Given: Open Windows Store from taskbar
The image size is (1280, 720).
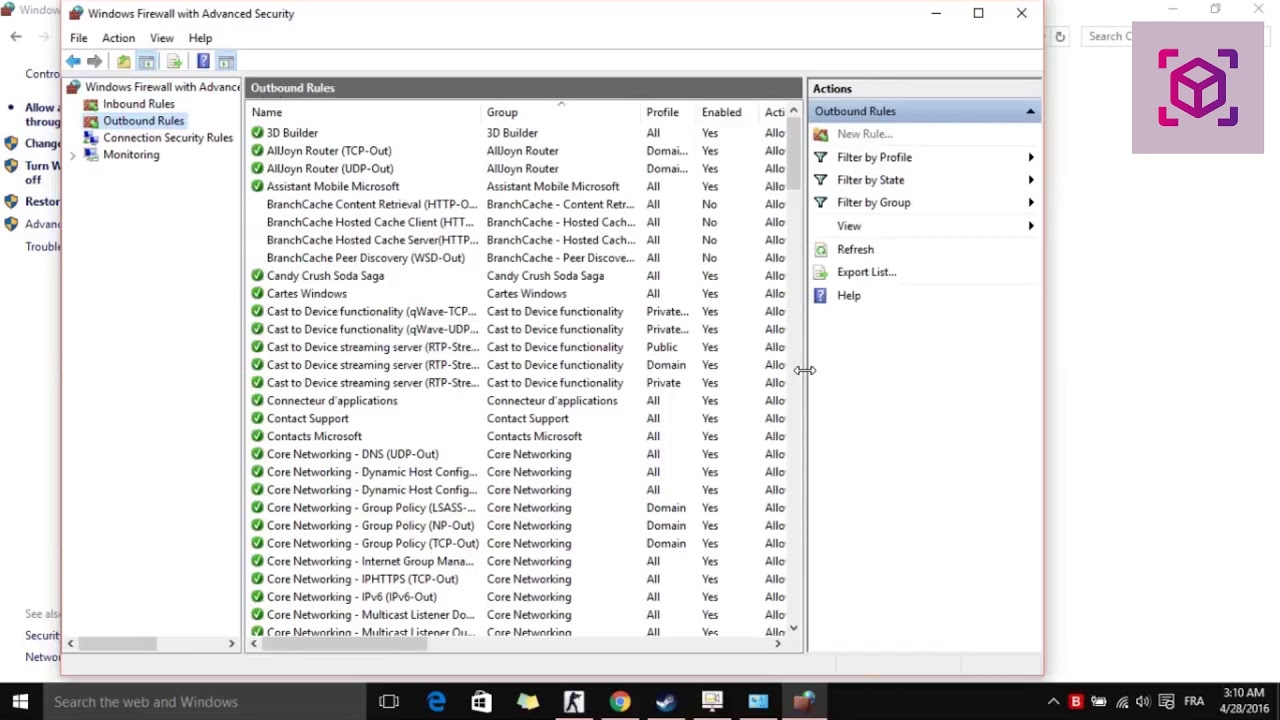Looking at the screenshot, I should pos(481,702).
